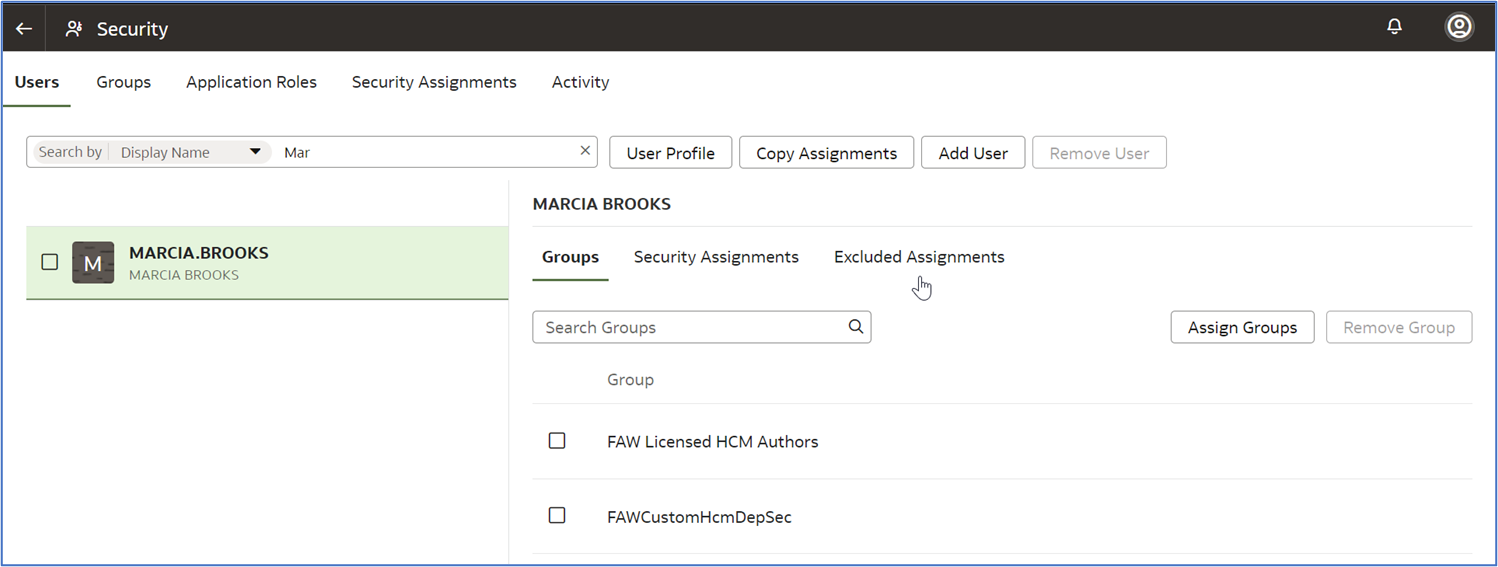Open the notifications bell
The width and height of the screenshot is (1498, 567).
pyautogui.click(x=1395, y=27)
